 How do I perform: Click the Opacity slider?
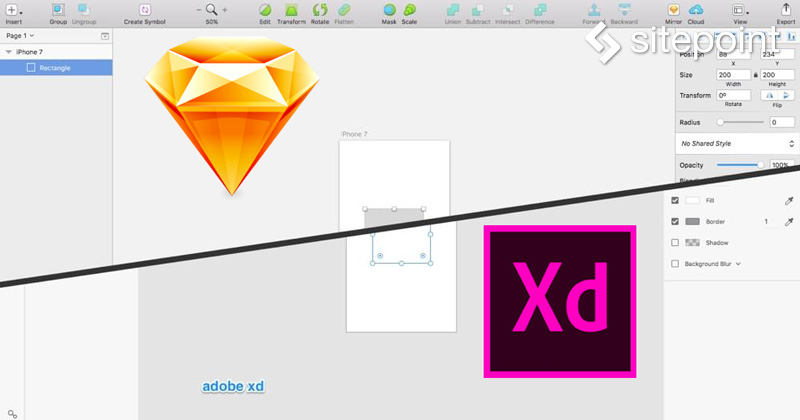pos(740,165)
